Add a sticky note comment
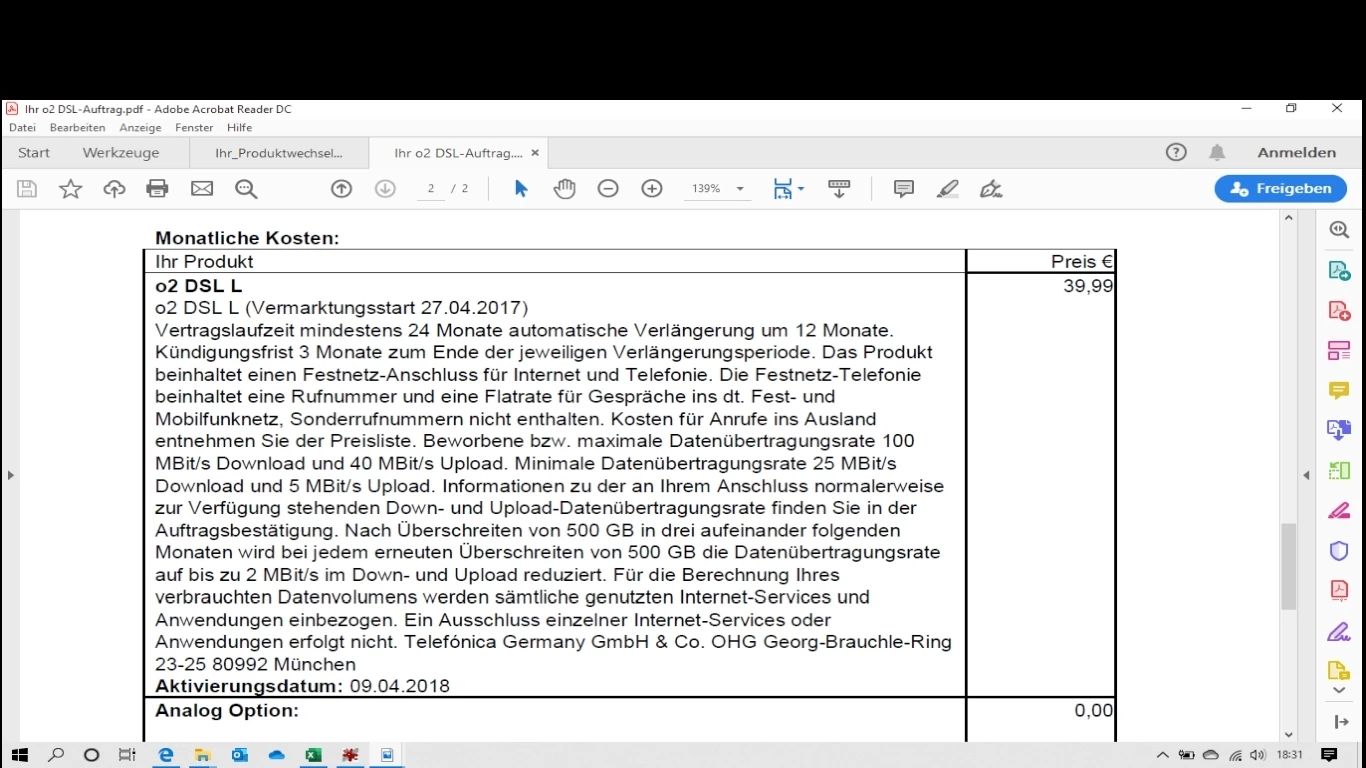The height and width of the screenshot is (768, 1366). pos(904,188)
